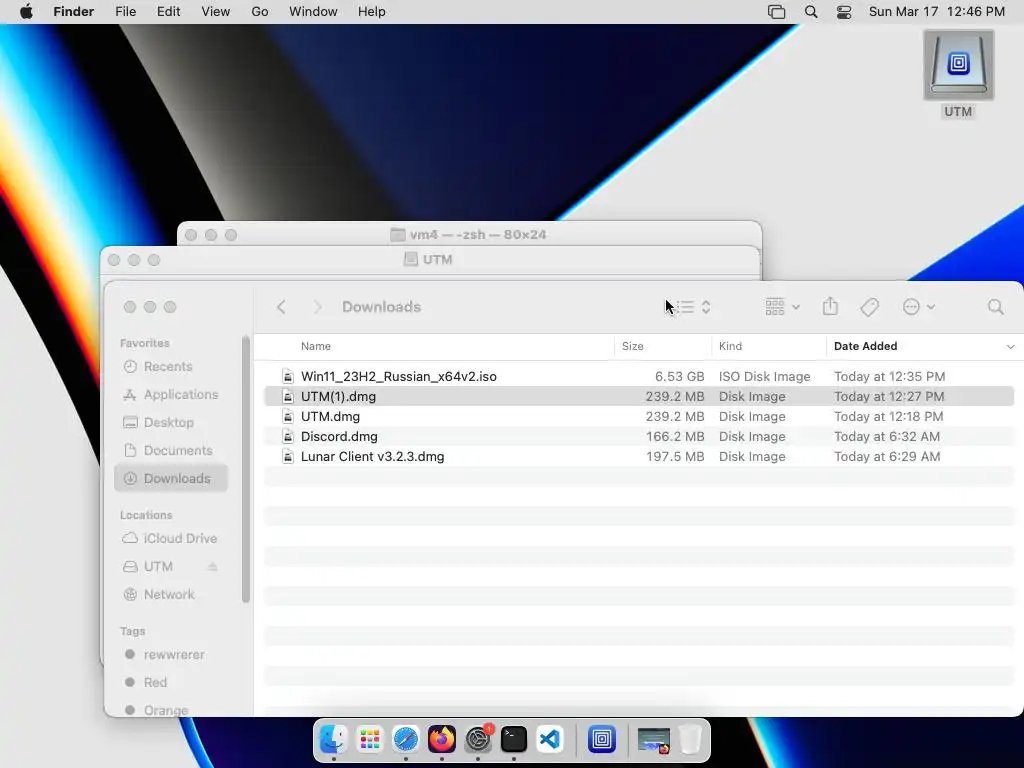Click the Edit Tags toolbar icon
This screenshot has width=1024, height=768.
click(x=869, y=307)
